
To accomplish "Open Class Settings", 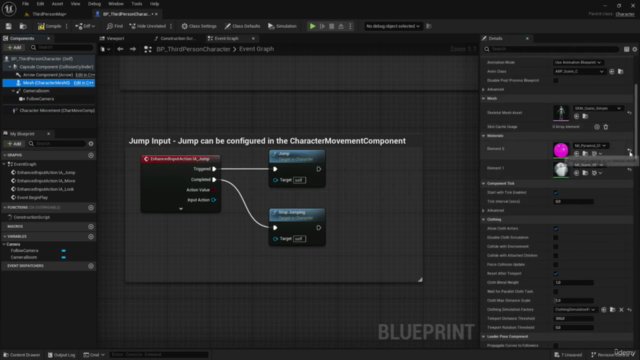I will (x=199, y=26).
